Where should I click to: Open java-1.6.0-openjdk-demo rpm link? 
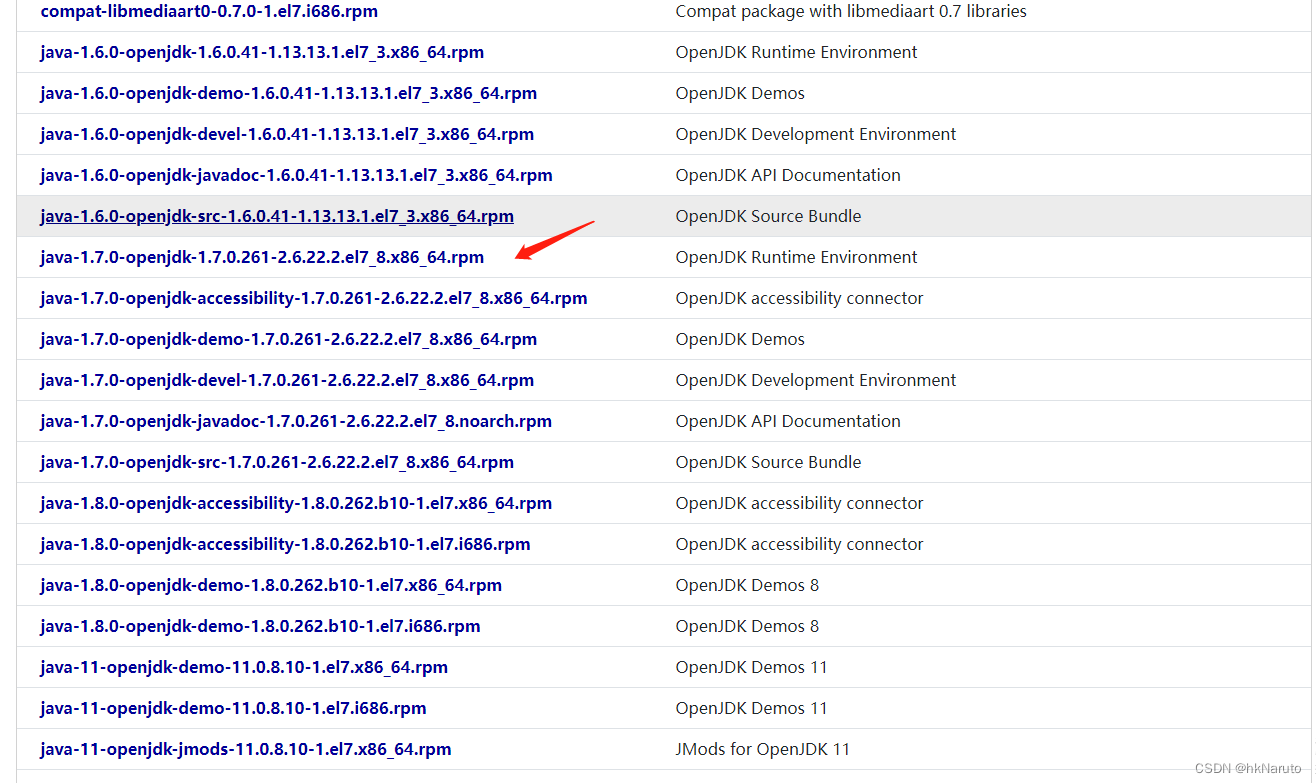pos(288,93)
